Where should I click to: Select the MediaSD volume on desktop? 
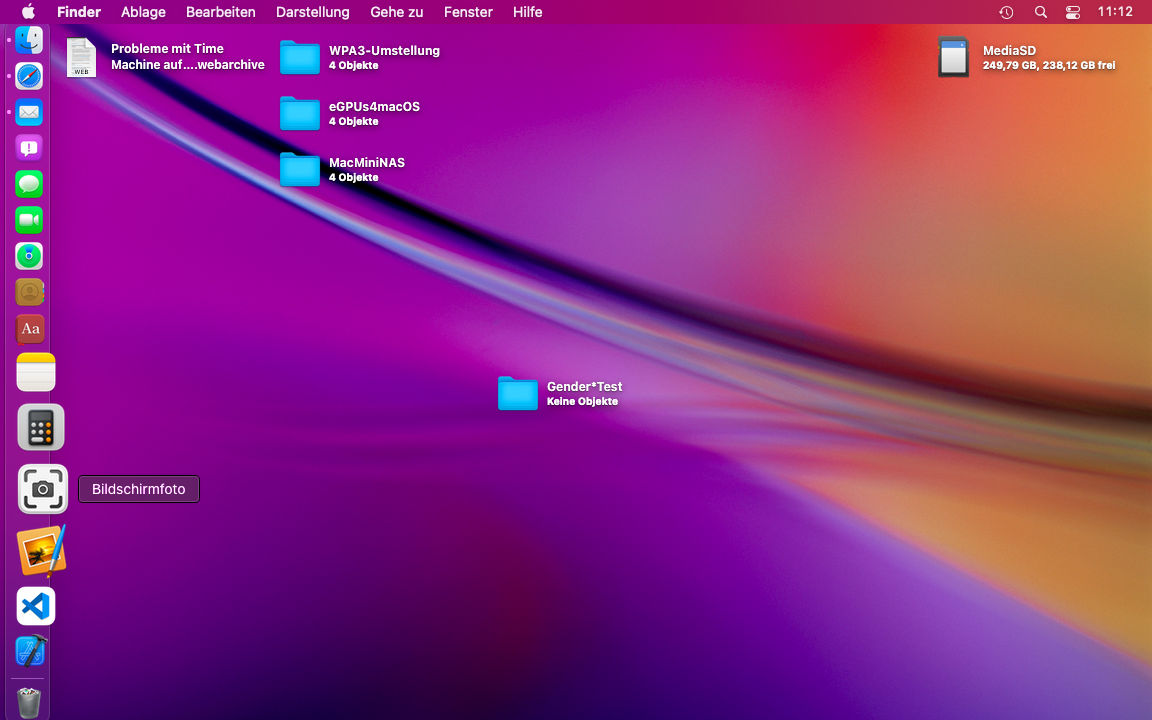pyautogui.click(x=954, y=58)
